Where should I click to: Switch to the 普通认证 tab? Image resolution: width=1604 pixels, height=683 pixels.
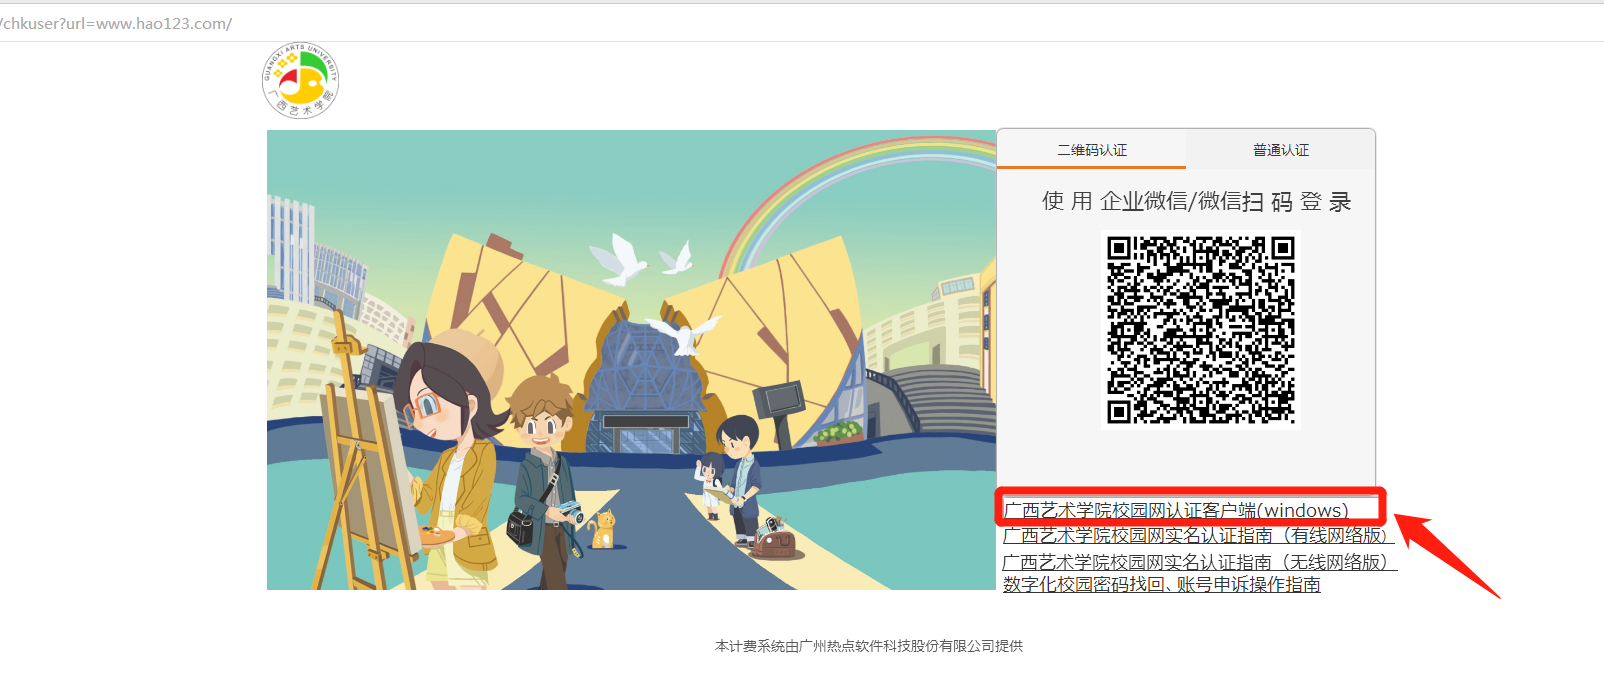1281,150
